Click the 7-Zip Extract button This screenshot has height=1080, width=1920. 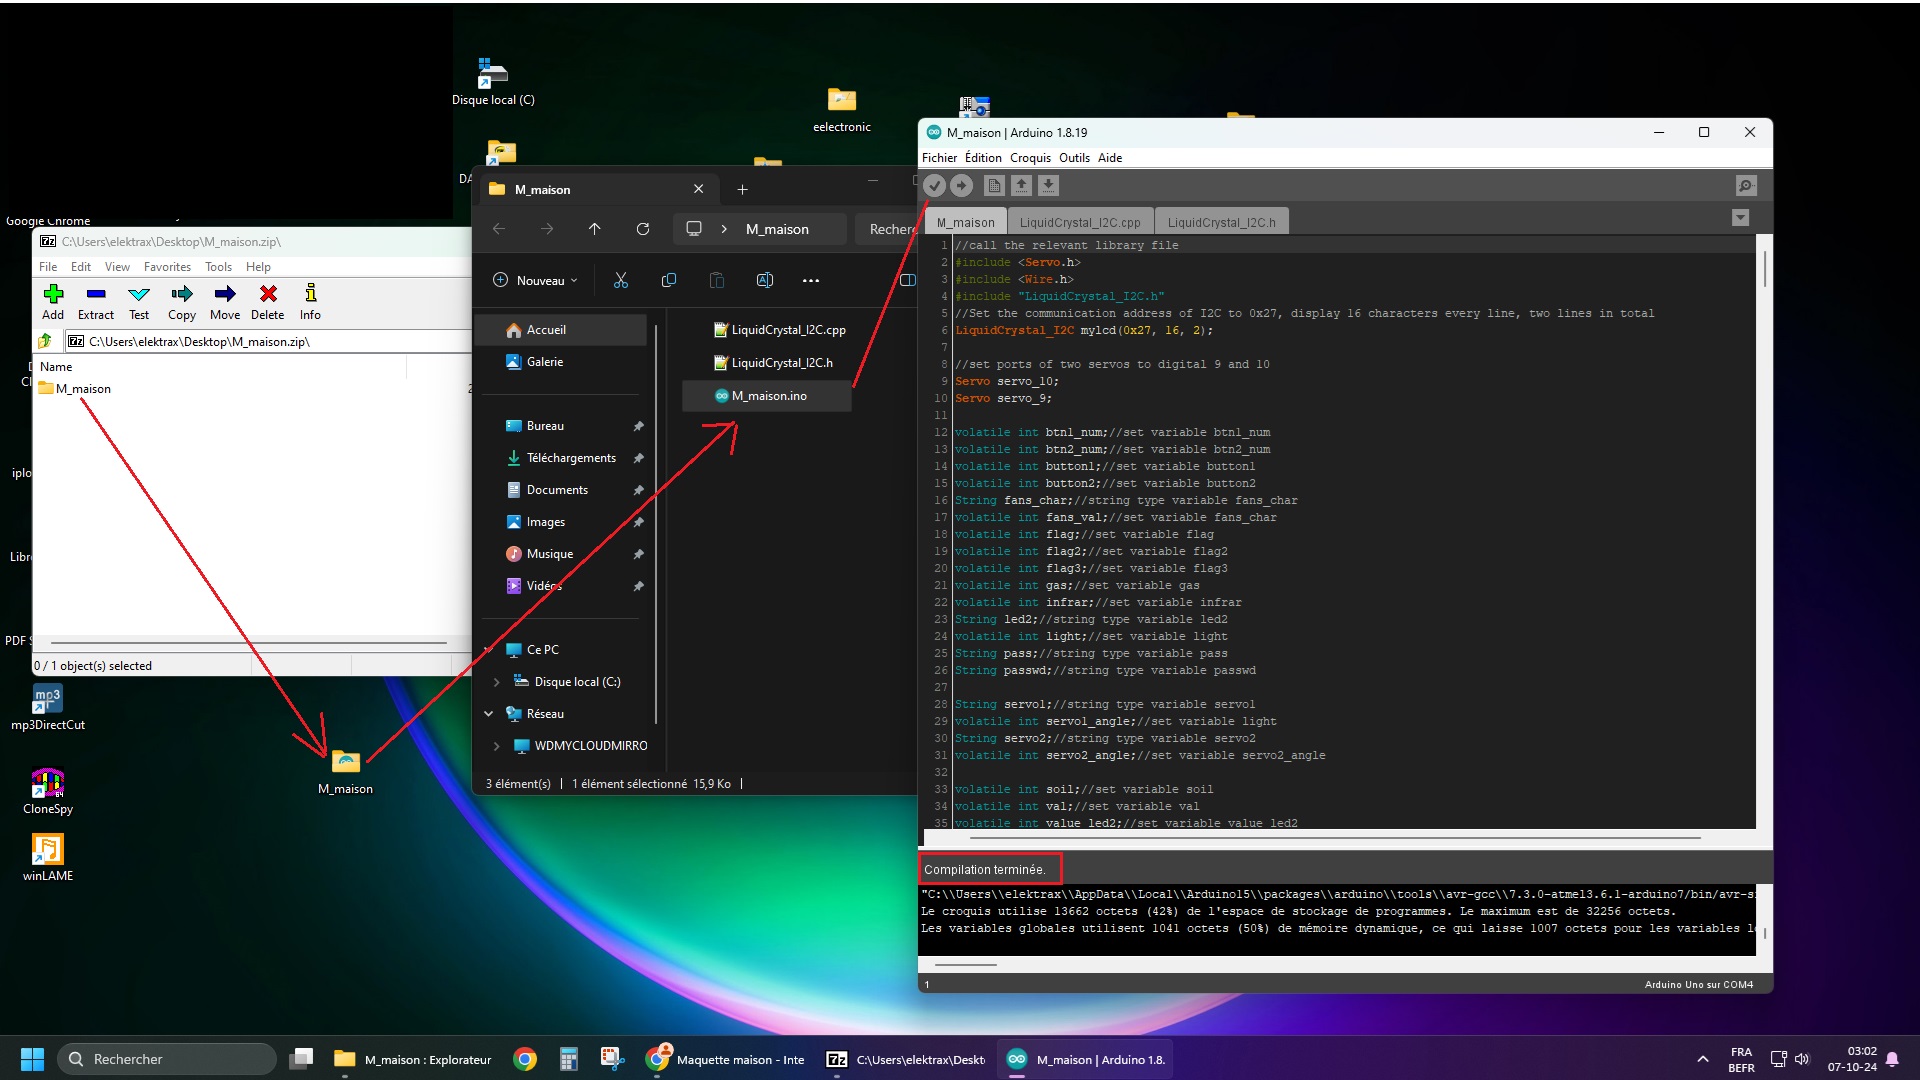96,301
